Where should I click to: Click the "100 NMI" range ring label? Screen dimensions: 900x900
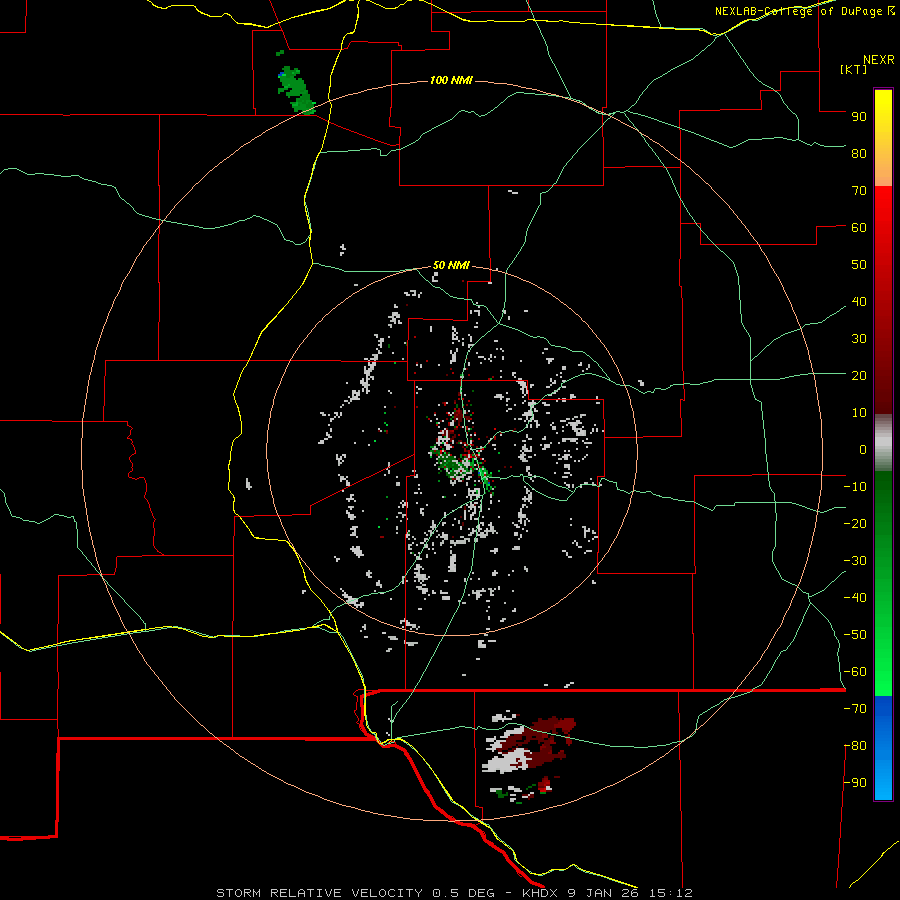[x=451, y=80]
